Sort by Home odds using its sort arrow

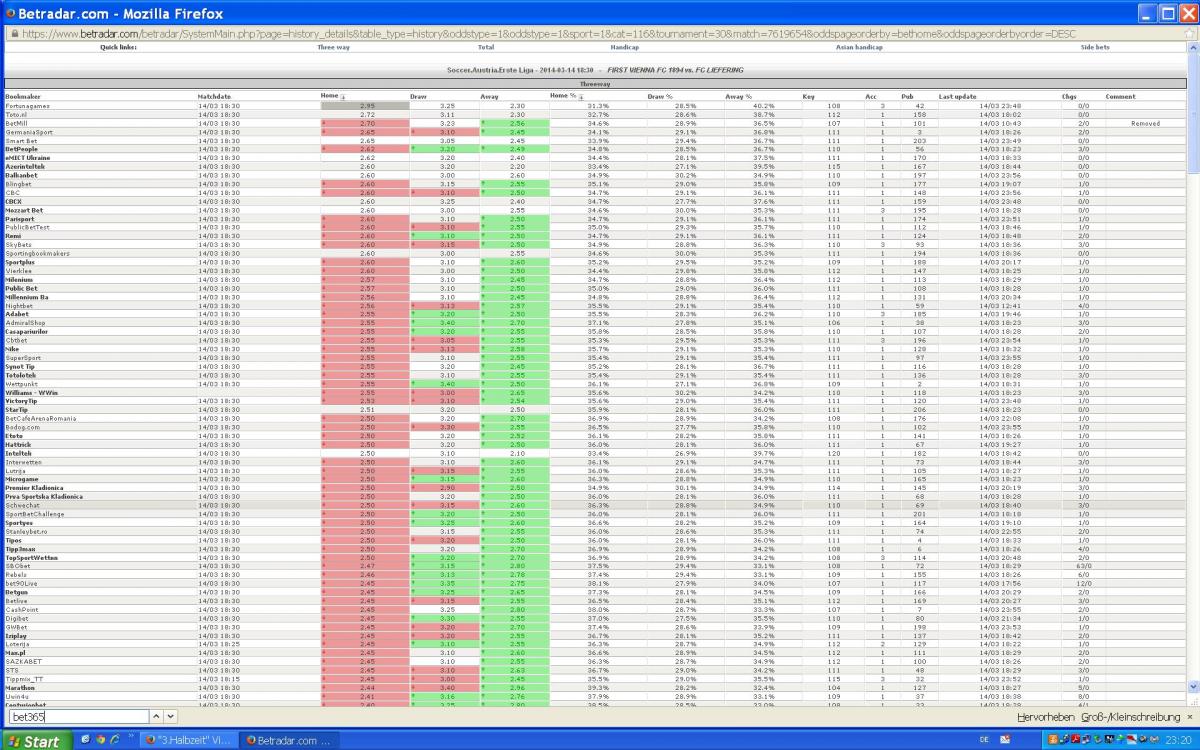[343, 97]
